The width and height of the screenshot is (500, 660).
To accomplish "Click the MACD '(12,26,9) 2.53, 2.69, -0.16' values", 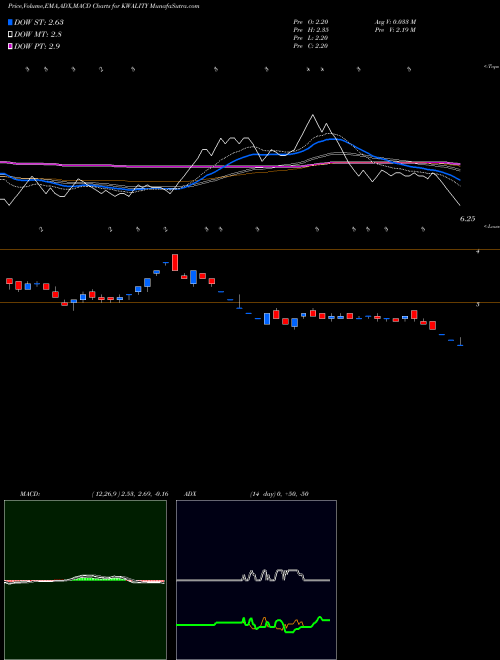I will click(x=130, y=494).
